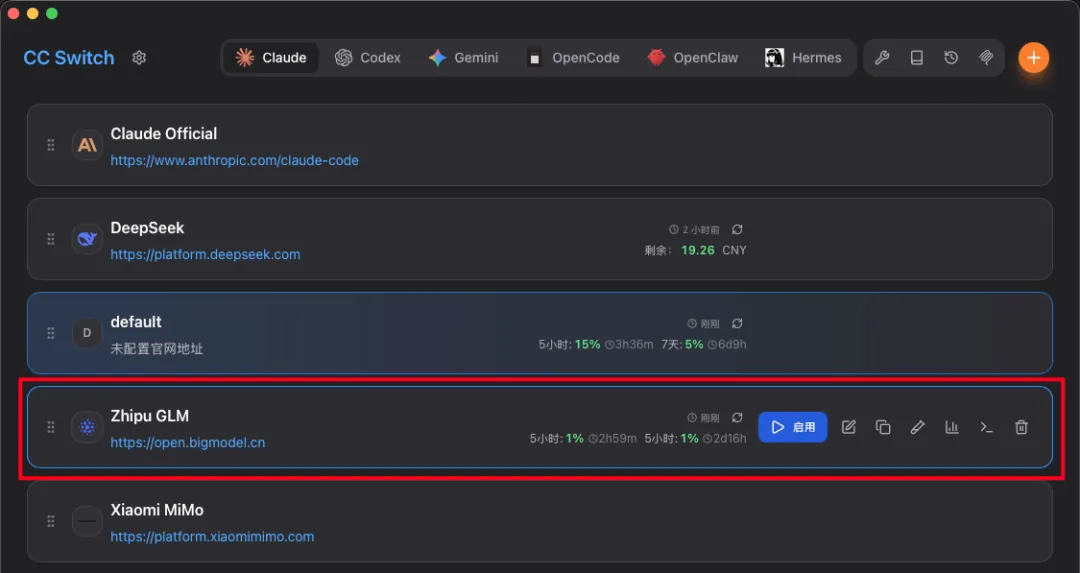Open usage chart for Zhipu GLM
Screen dimensions: 1080x573
[x=952, y=427]
